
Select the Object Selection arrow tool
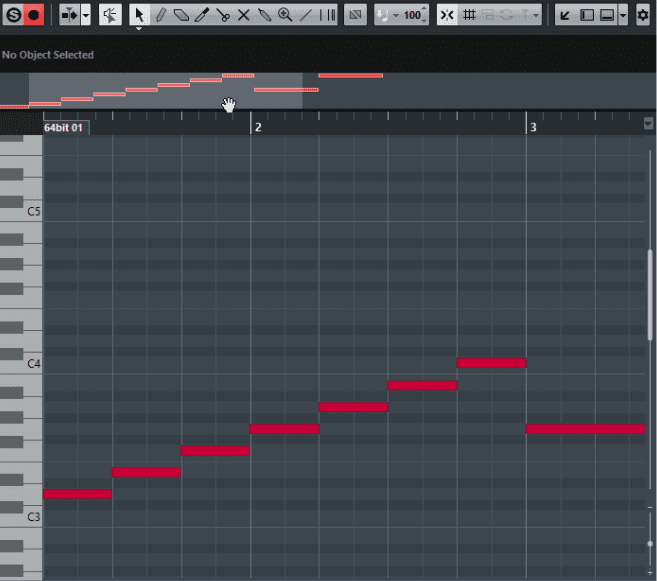tap(139, 15)
